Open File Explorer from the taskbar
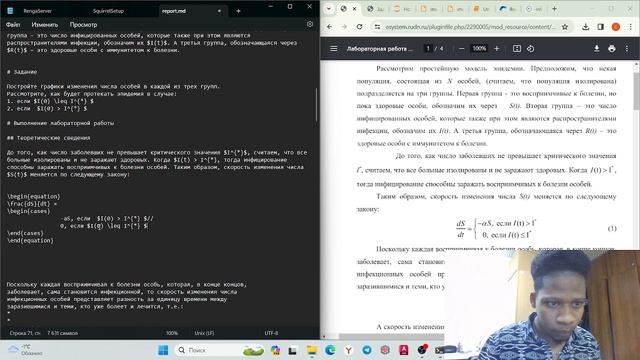Viewport: 640px width, 360px height. click(x=312, y=350)
